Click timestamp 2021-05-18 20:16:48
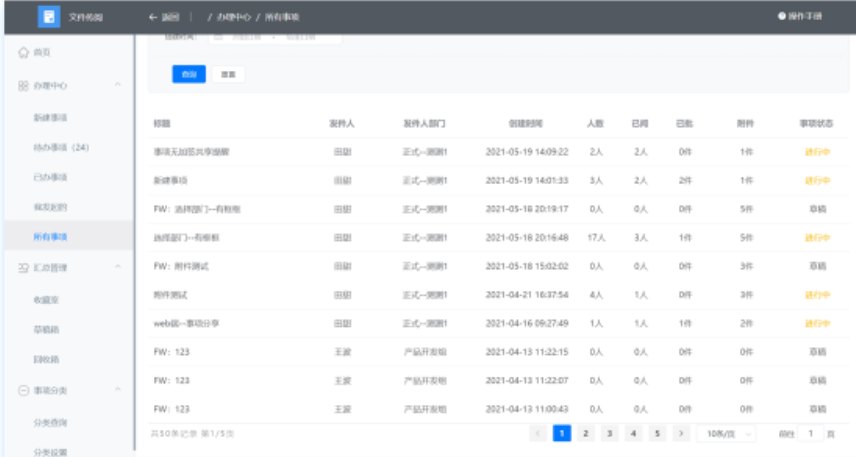 tap(527, 238)
